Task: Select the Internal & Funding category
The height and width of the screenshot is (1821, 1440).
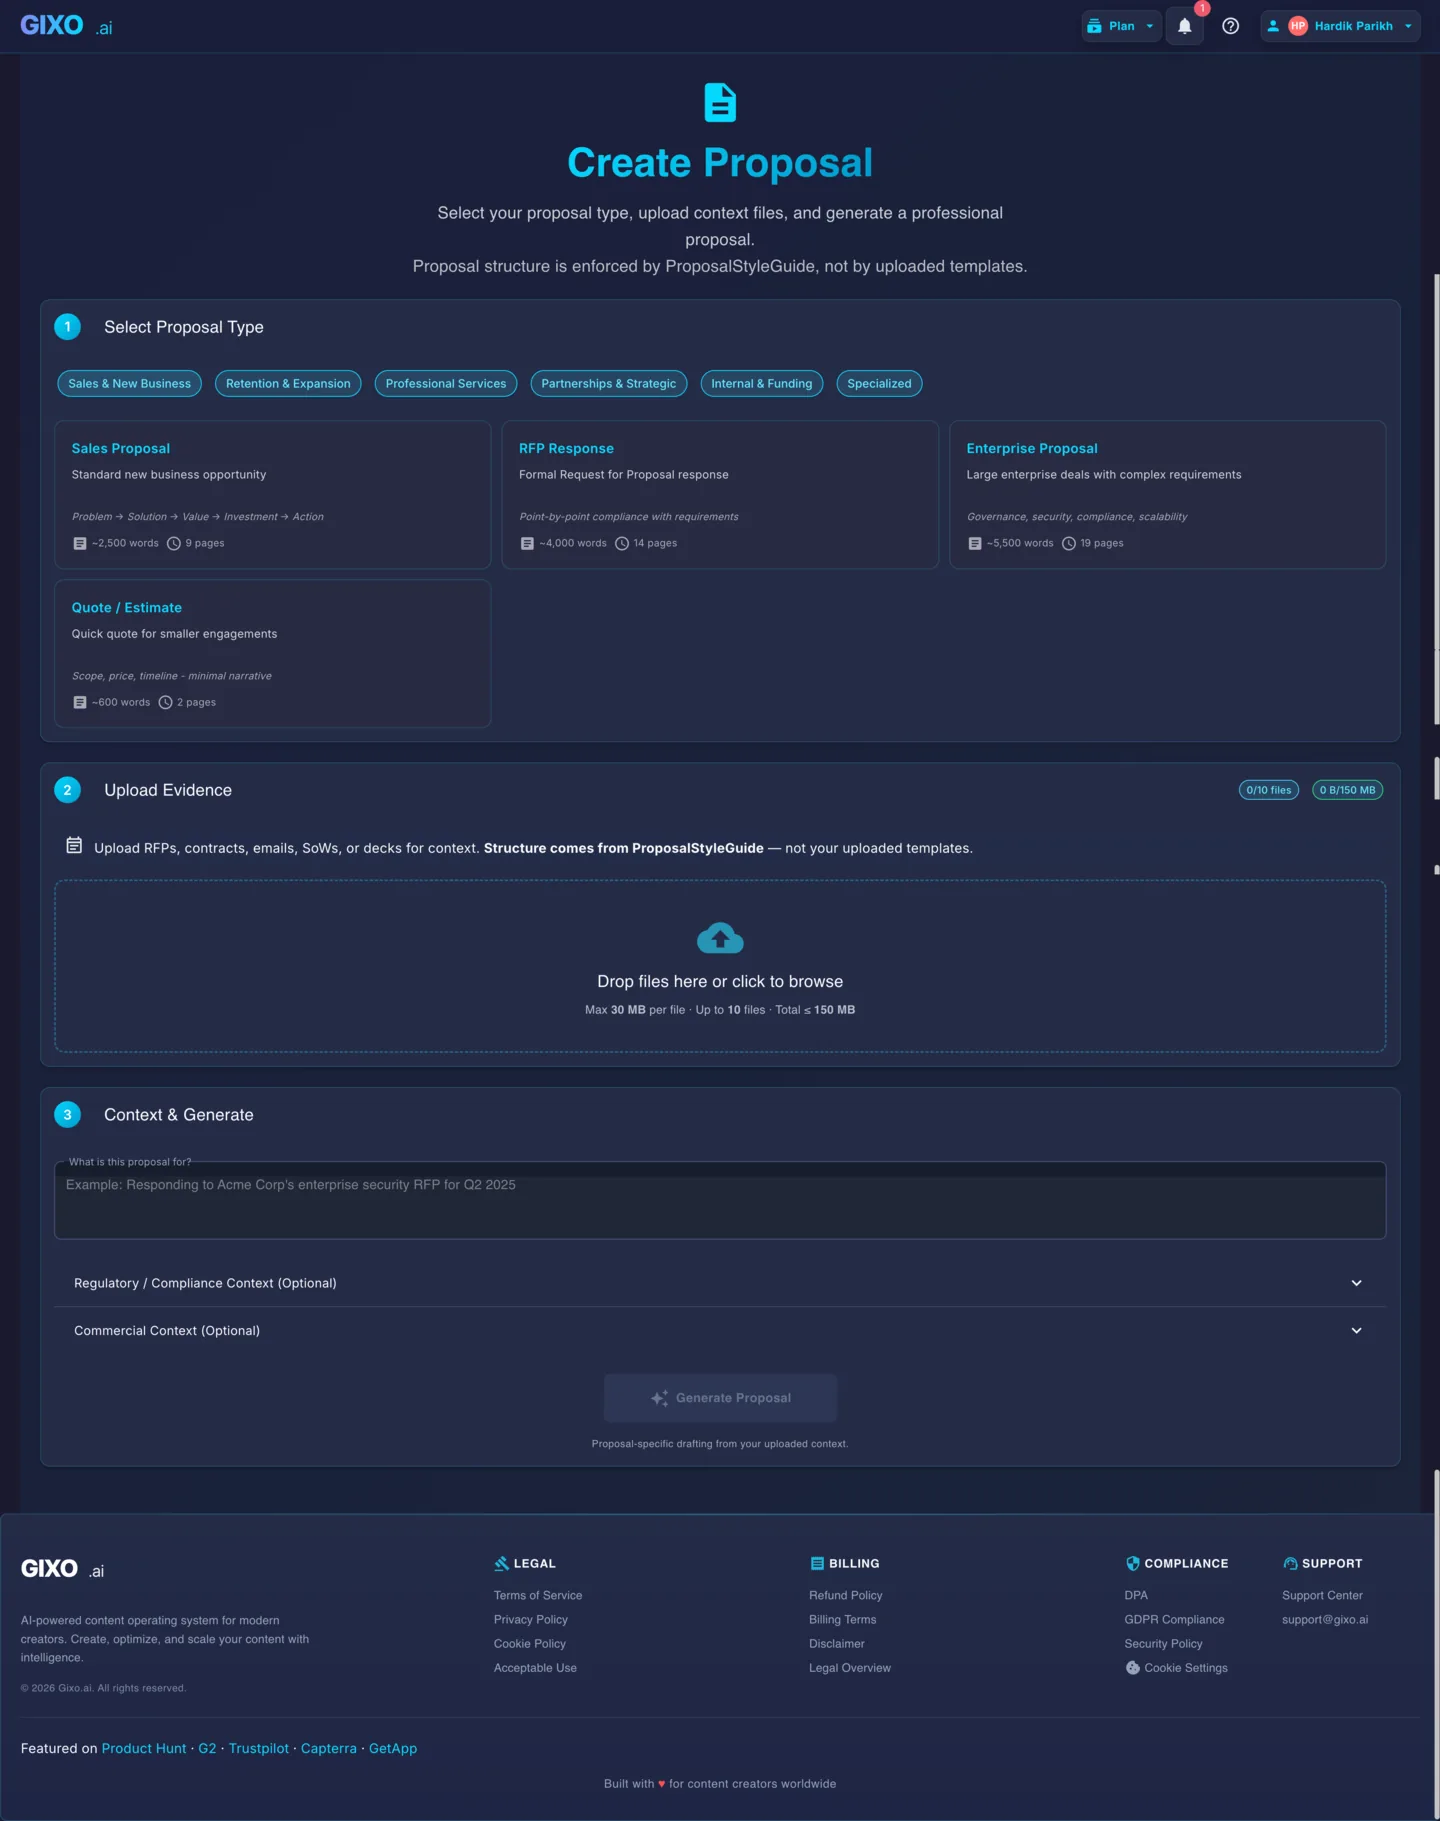Action: 762,384
